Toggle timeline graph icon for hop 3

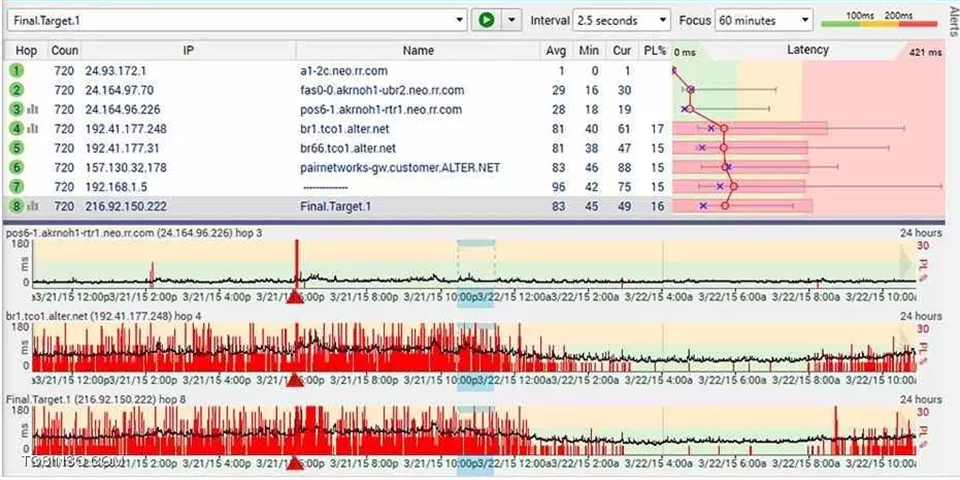pyautogui.click(x=33, y=109)
